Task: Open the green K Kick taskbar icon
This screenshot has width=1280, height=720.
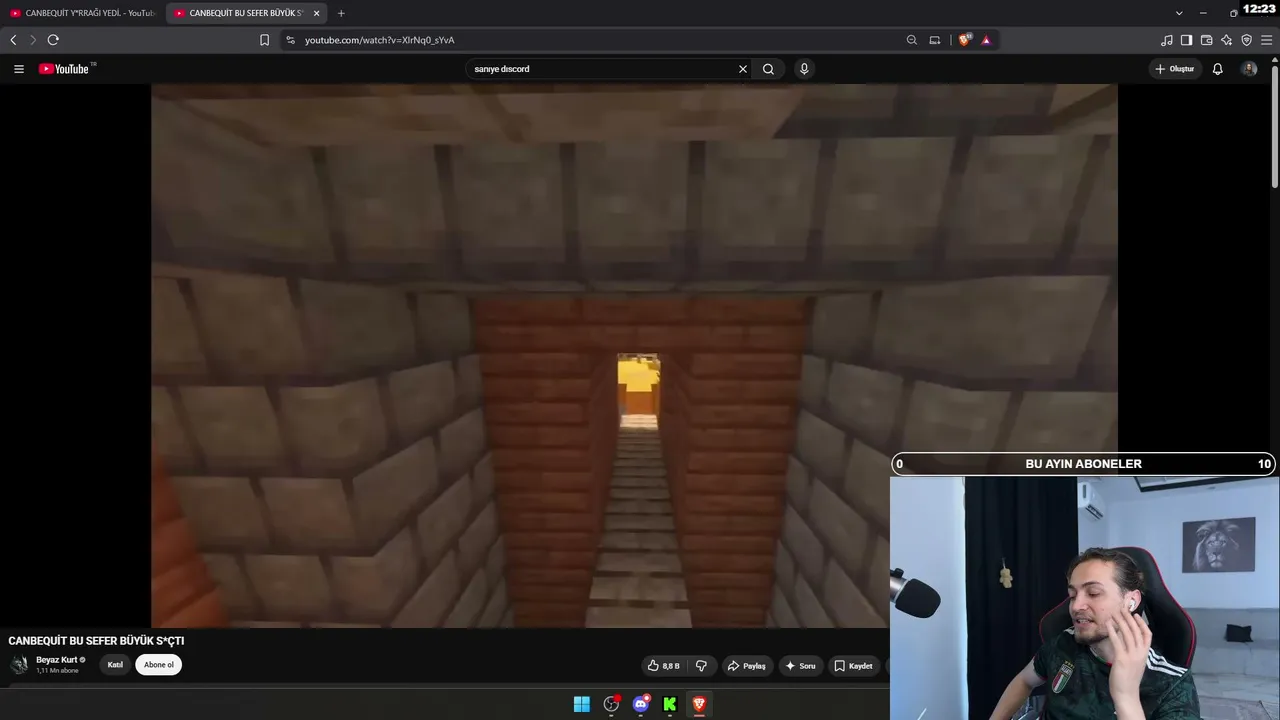Action: tap(670, 704)
